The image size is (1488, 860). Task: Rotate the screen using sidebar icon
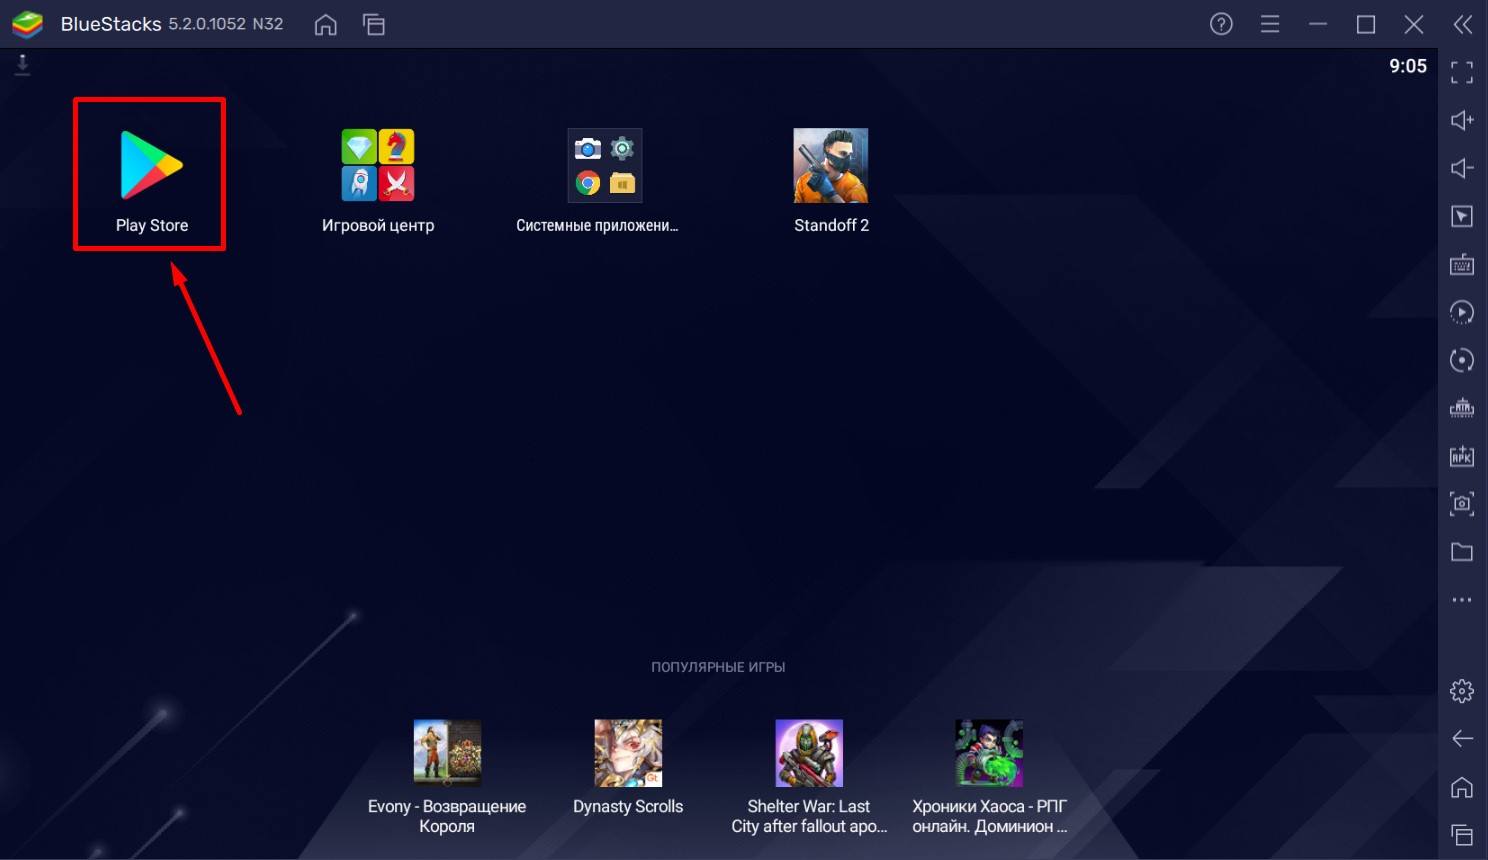[x=1462, y=360]
